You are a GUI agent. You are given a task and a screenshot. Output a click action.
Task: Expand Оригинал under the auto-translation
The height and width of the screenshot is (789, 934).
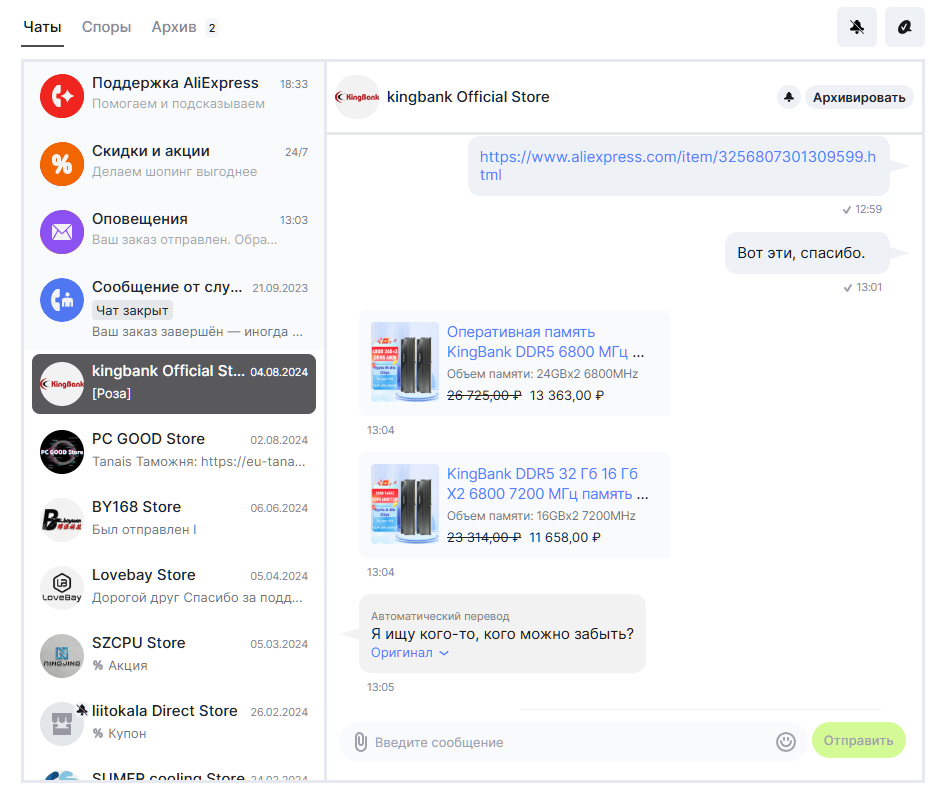point(410,653)
